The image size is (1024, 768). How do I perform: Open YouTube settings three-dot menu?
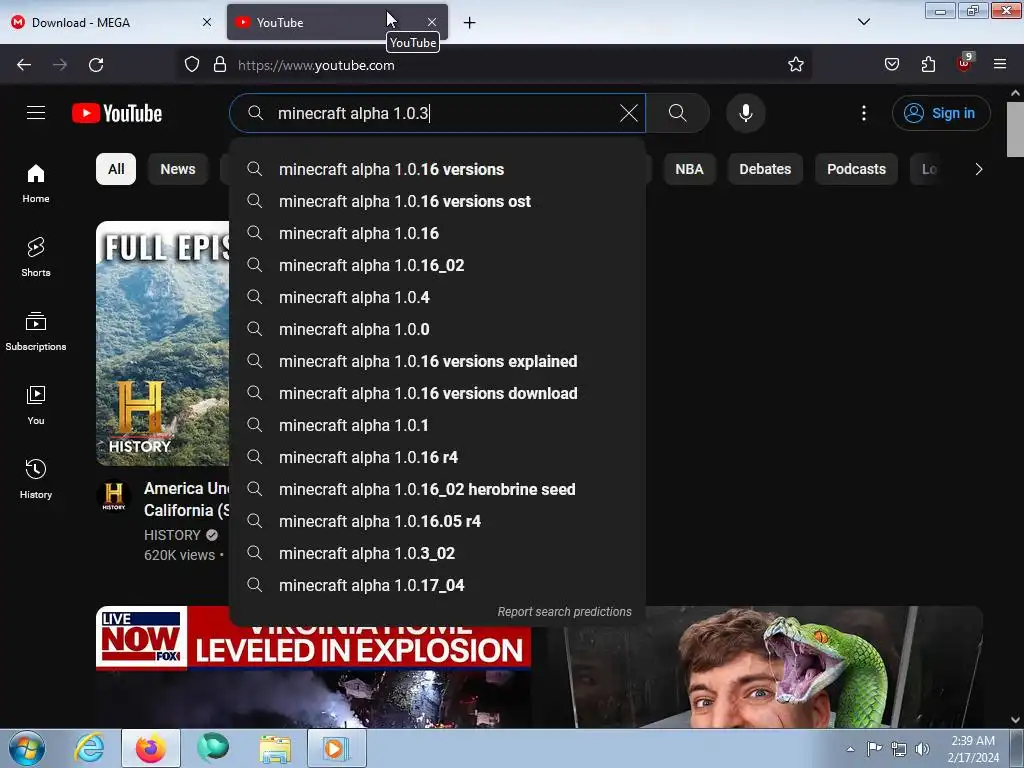(863, 113)
